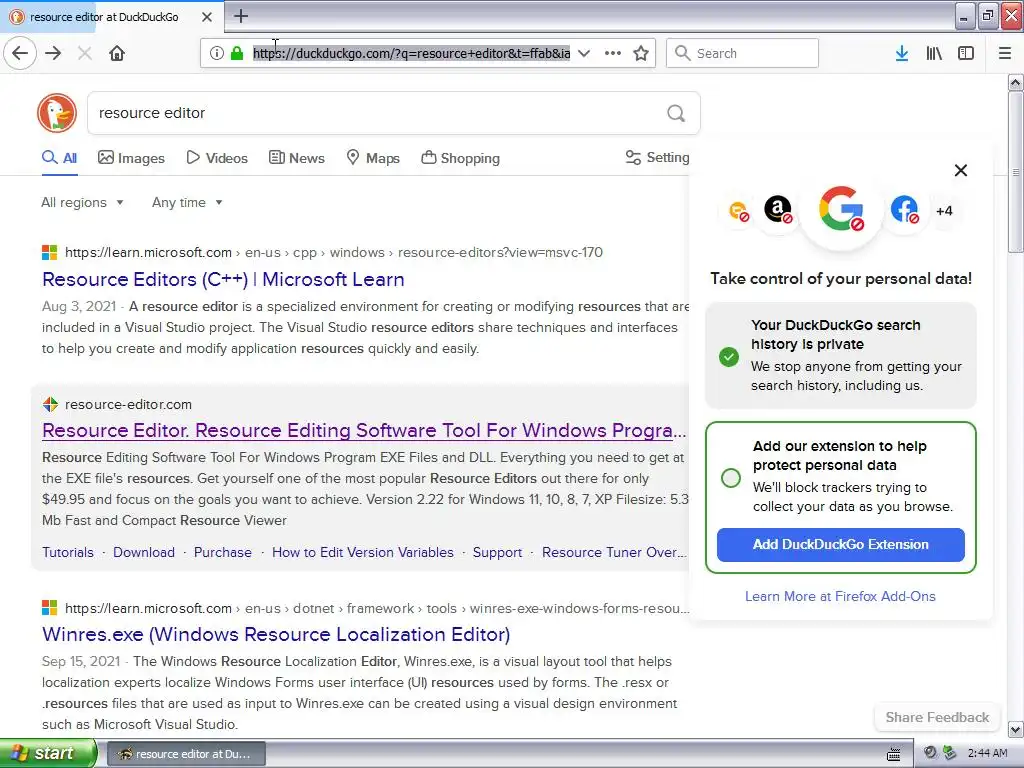Viewport: 1024px width, 768px height.
Task: Close the resource editor tab
Action: (x=207, y=17)
